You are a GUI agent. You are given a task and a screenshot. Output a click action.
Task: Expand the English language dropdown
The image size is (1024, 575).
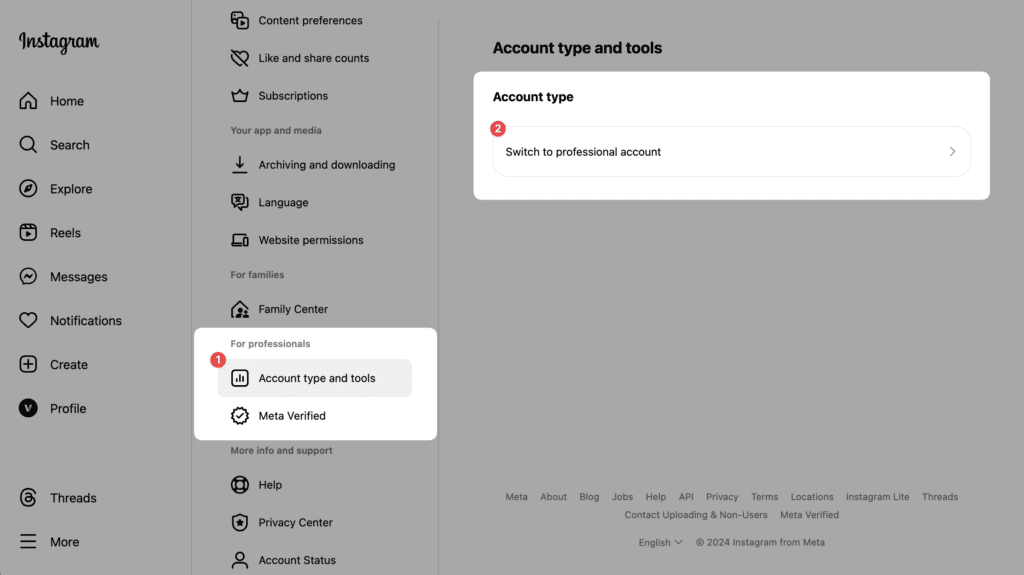[660, 542]
